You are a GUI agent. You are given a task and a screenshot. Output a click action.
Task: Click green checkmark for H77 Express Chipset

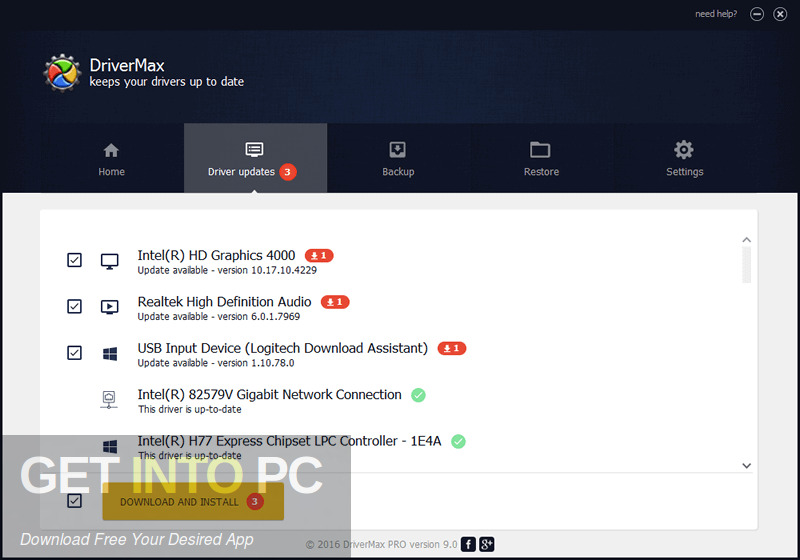(x=458, y=441)
